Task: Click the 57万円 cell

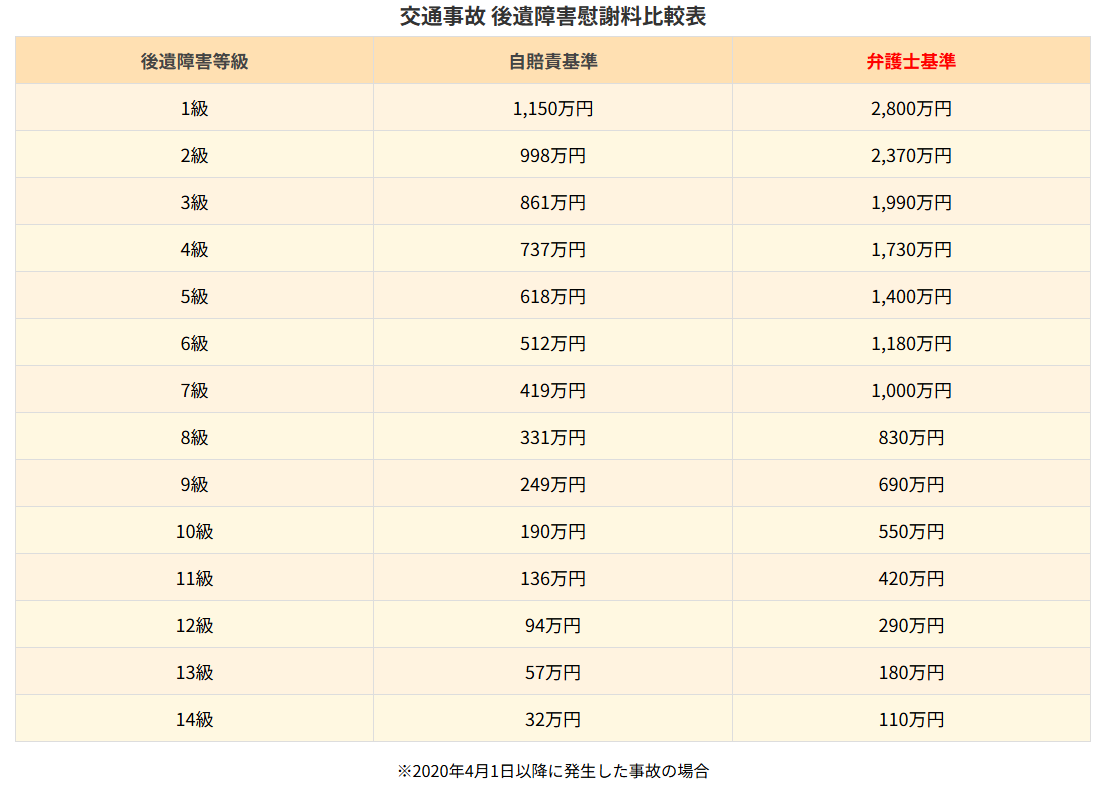Action: tap(553, 672)
